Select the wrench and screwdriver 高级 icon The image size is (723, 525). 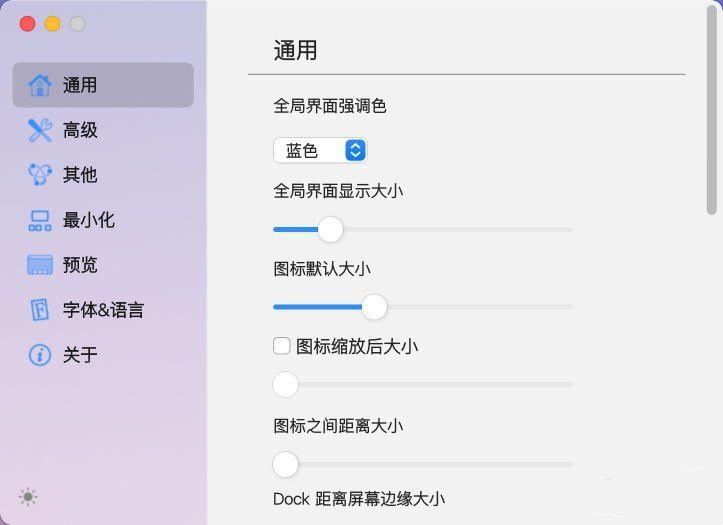40,130
